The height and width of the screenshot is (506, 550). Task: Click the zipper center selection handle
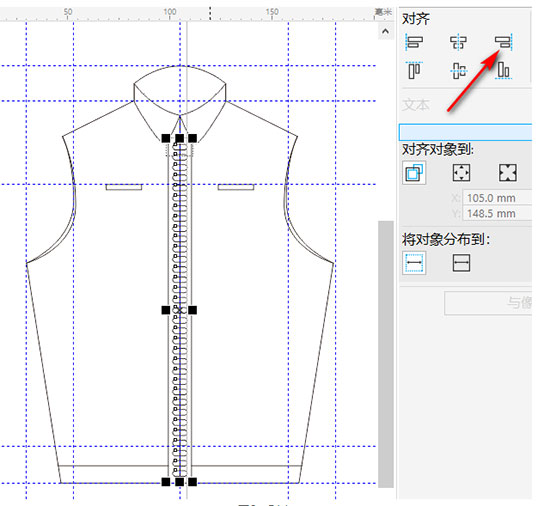180,310
